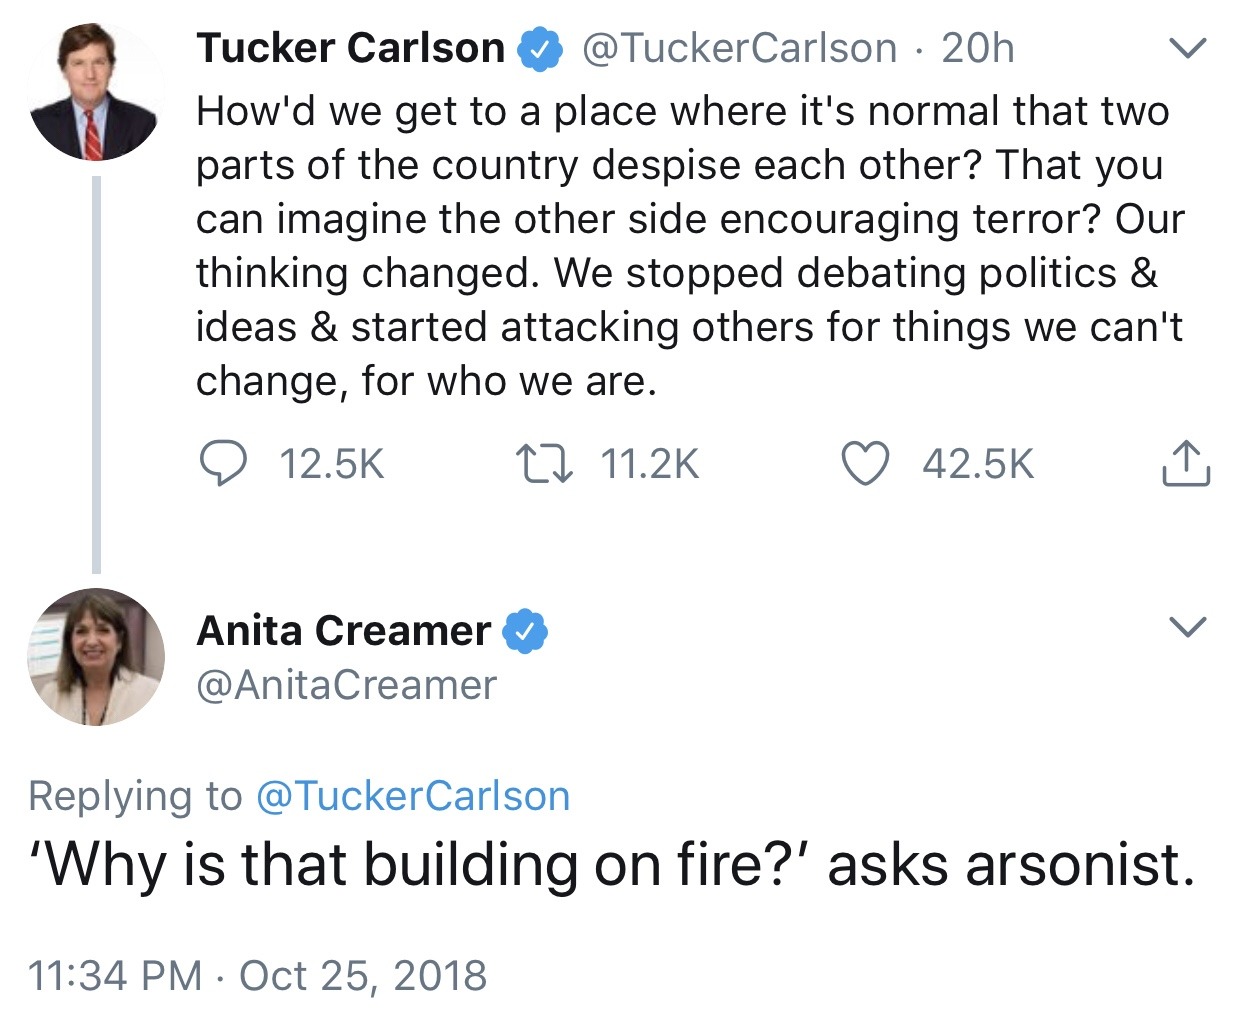Viewport: 1242px width, 1033px height.
Task: Retweet Tucker Carlson's tweet
Action: 544,464
